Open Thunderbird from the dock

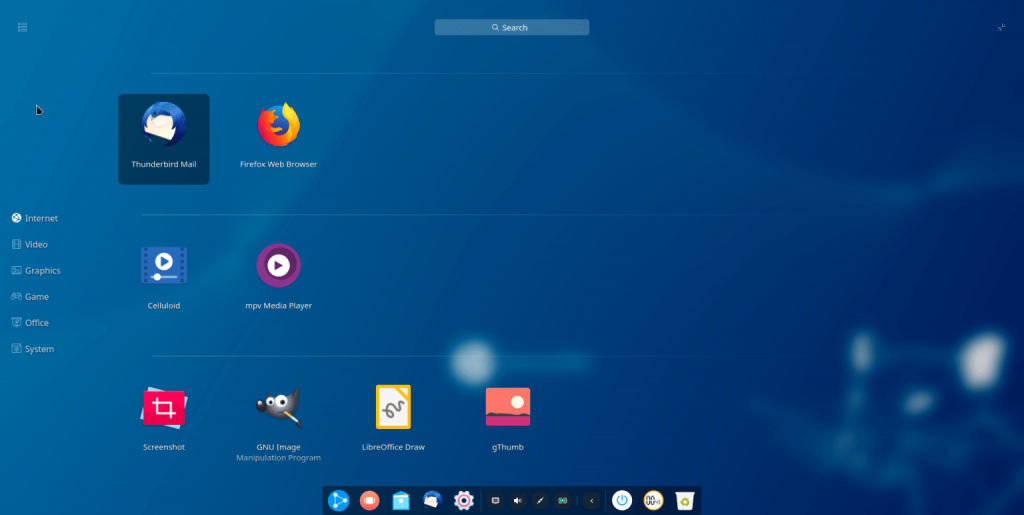432,501
